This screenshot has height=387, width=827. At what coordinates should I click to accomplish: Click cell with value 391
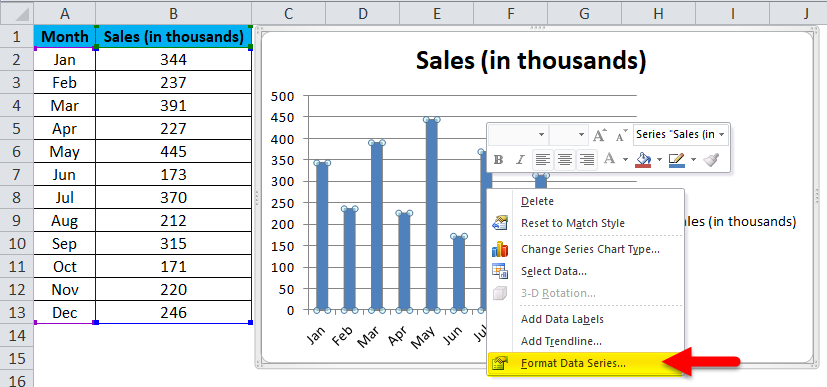coord(174,105)
